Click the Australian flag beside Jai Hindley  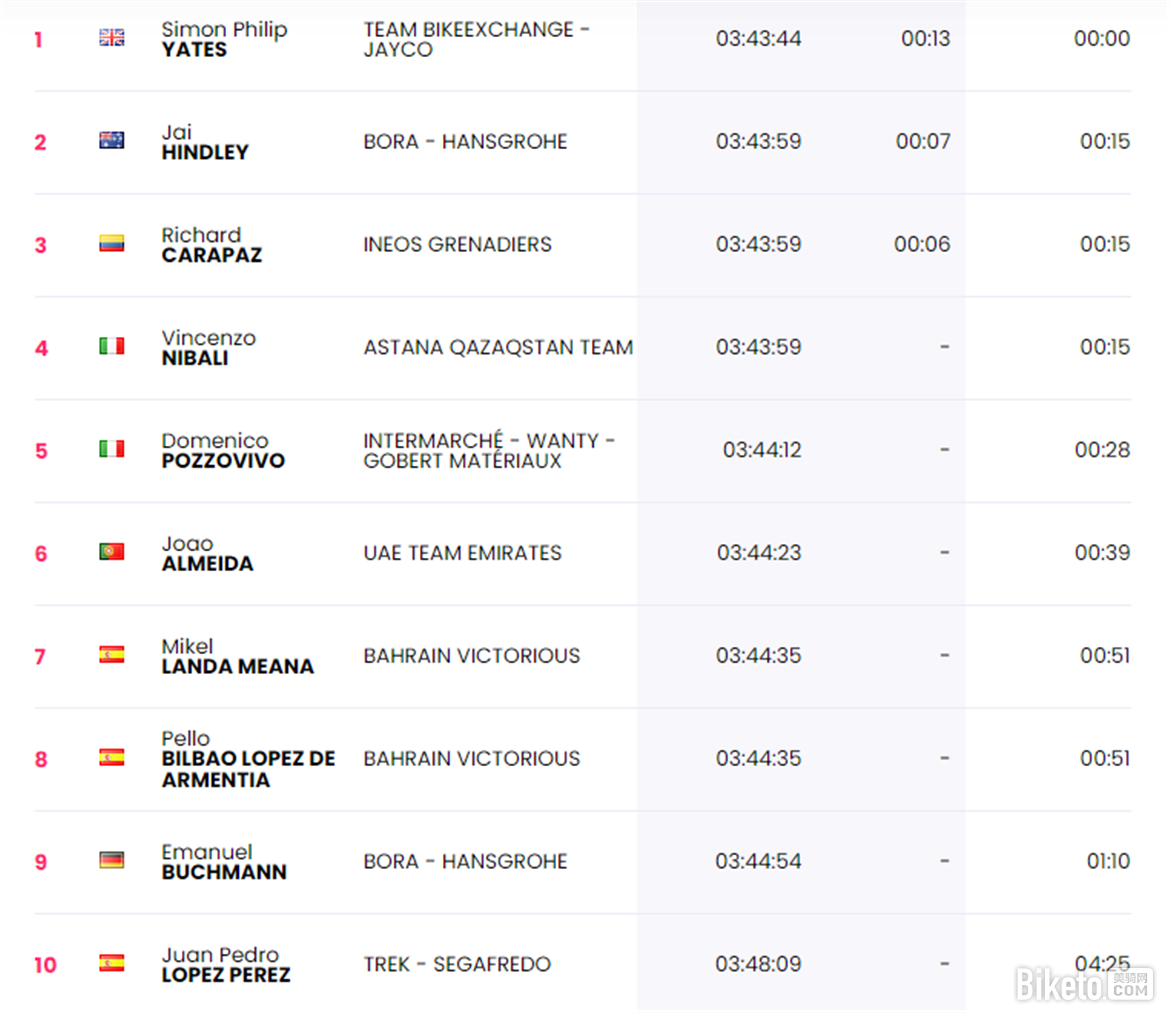coord(111,141)
